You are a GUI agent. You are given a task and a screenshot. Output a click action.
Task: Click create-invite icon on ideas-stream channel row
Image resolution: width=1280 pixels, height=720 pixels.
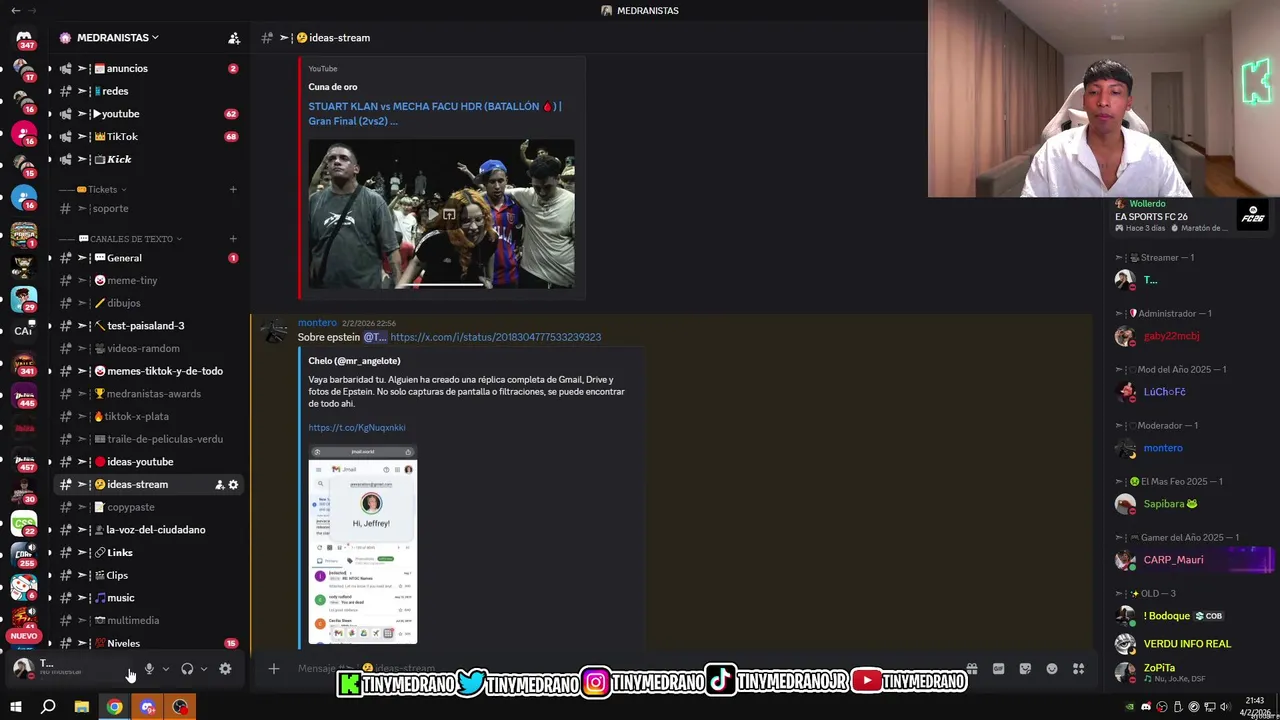[219, 485]
